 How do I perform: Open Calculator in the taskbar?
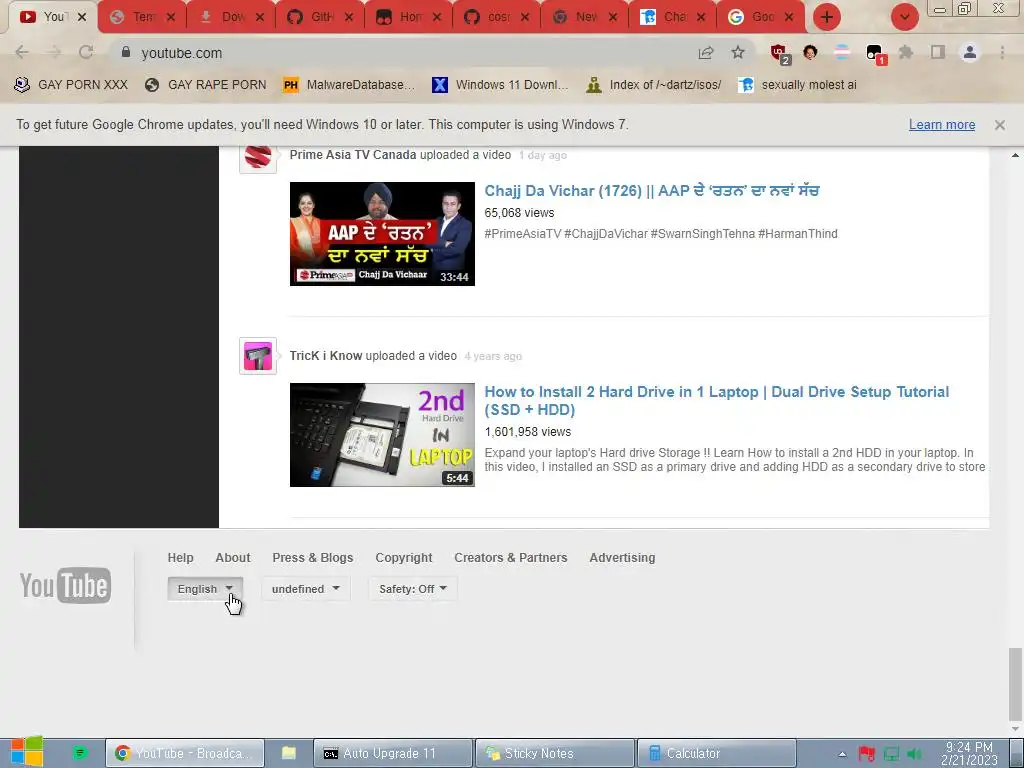[716, 753]
